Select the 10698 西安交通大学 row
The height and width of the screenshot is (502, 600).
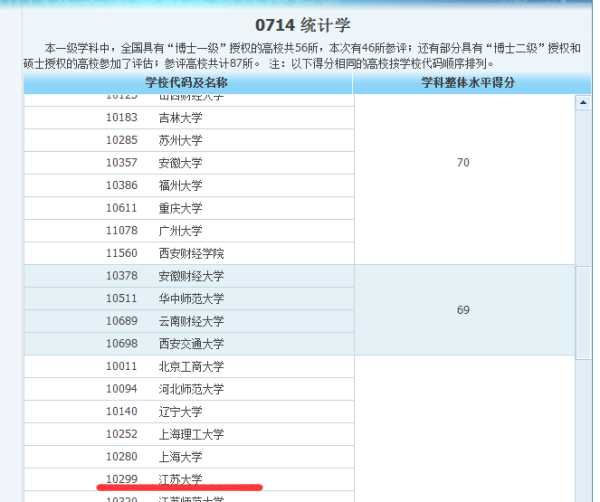point(189,344)
